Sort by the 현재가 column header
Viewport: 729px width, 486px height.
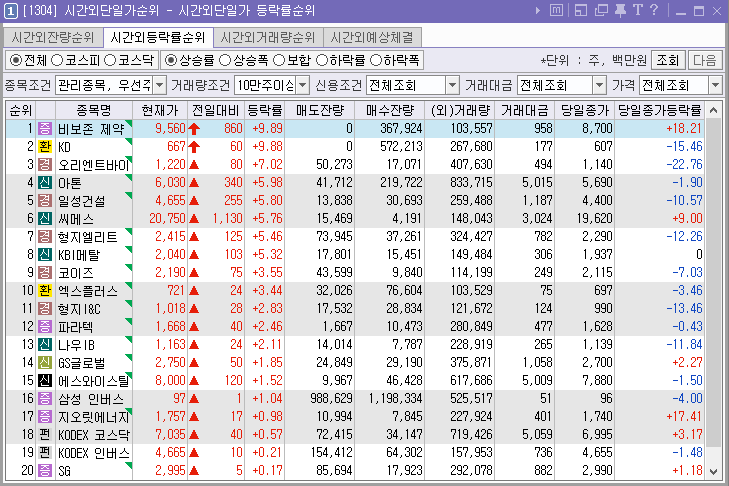click(160, 110)
